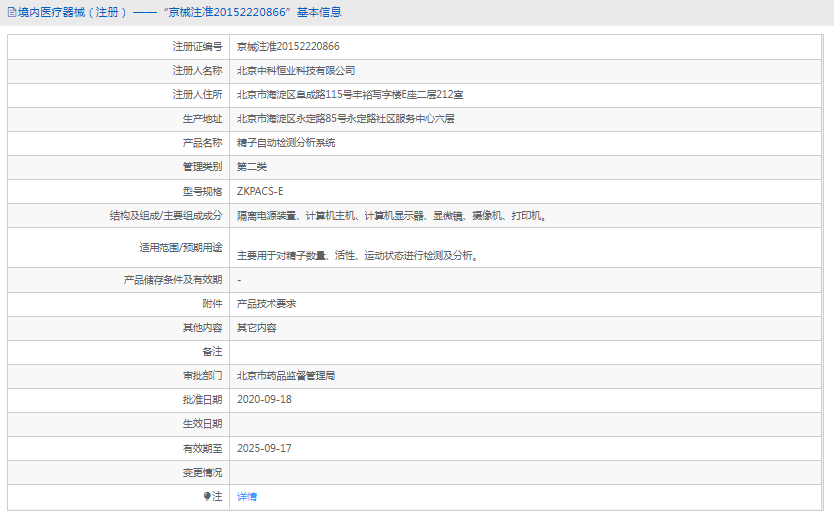Image resolution: width=834 pixels, height=516 pixels.
Task: Click the 适用范围/预期用途 label
Action: click(181, 247)
